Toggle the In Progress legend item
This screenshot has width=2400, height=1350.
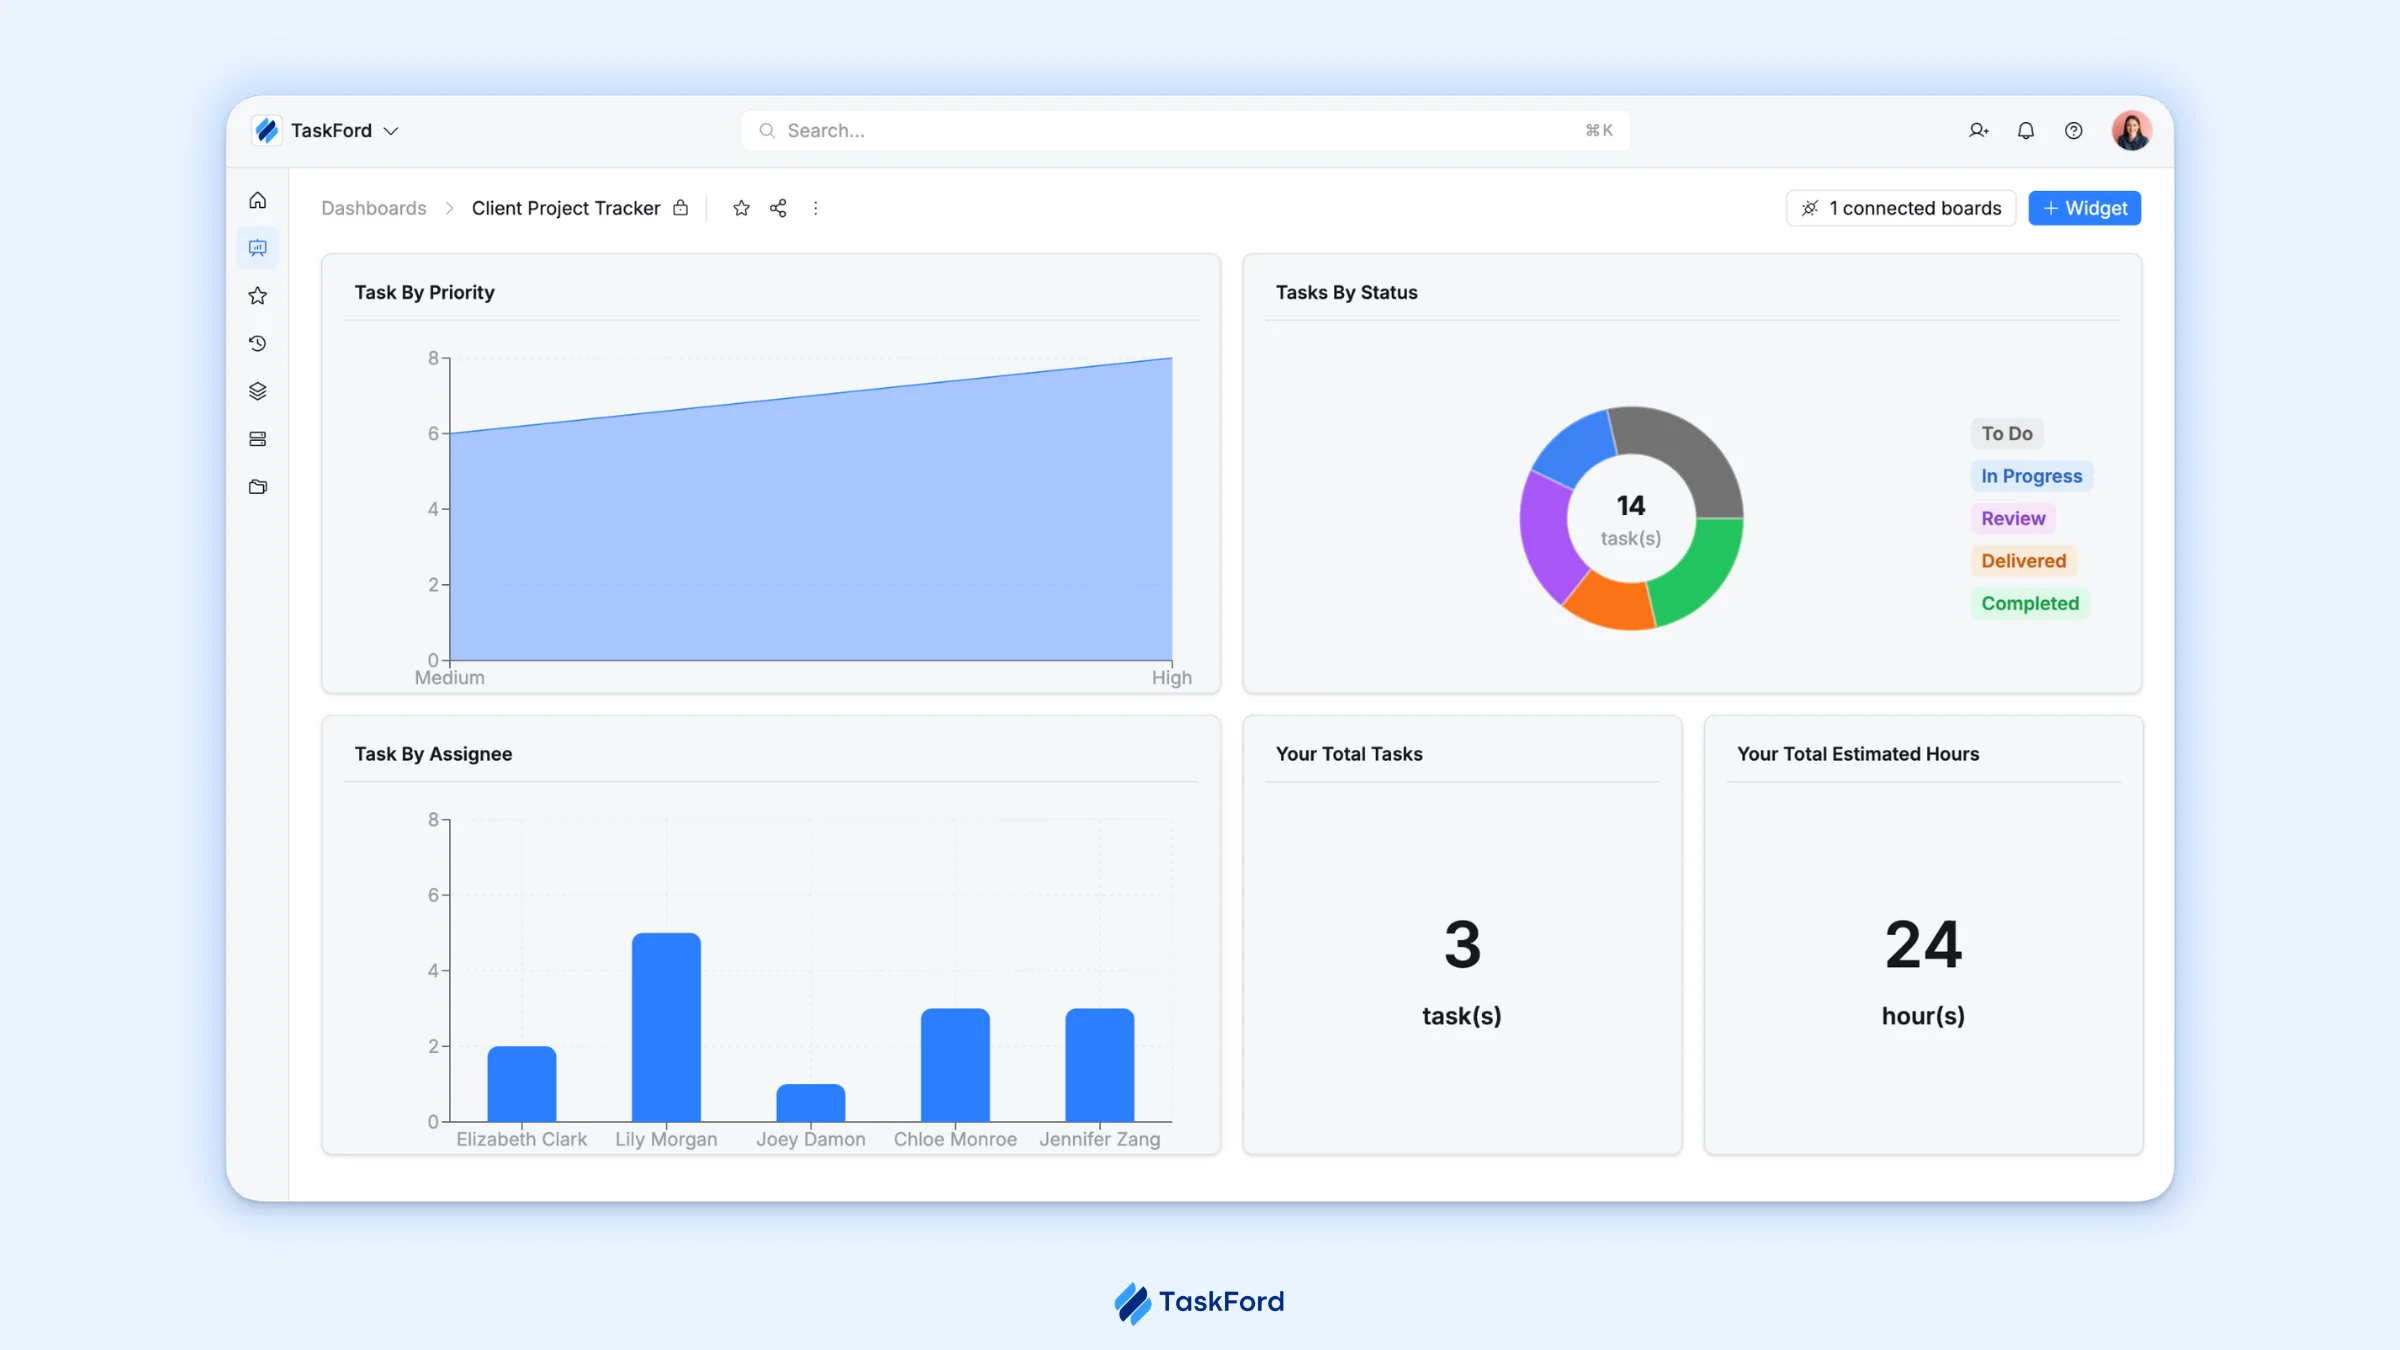[2031, 476]
